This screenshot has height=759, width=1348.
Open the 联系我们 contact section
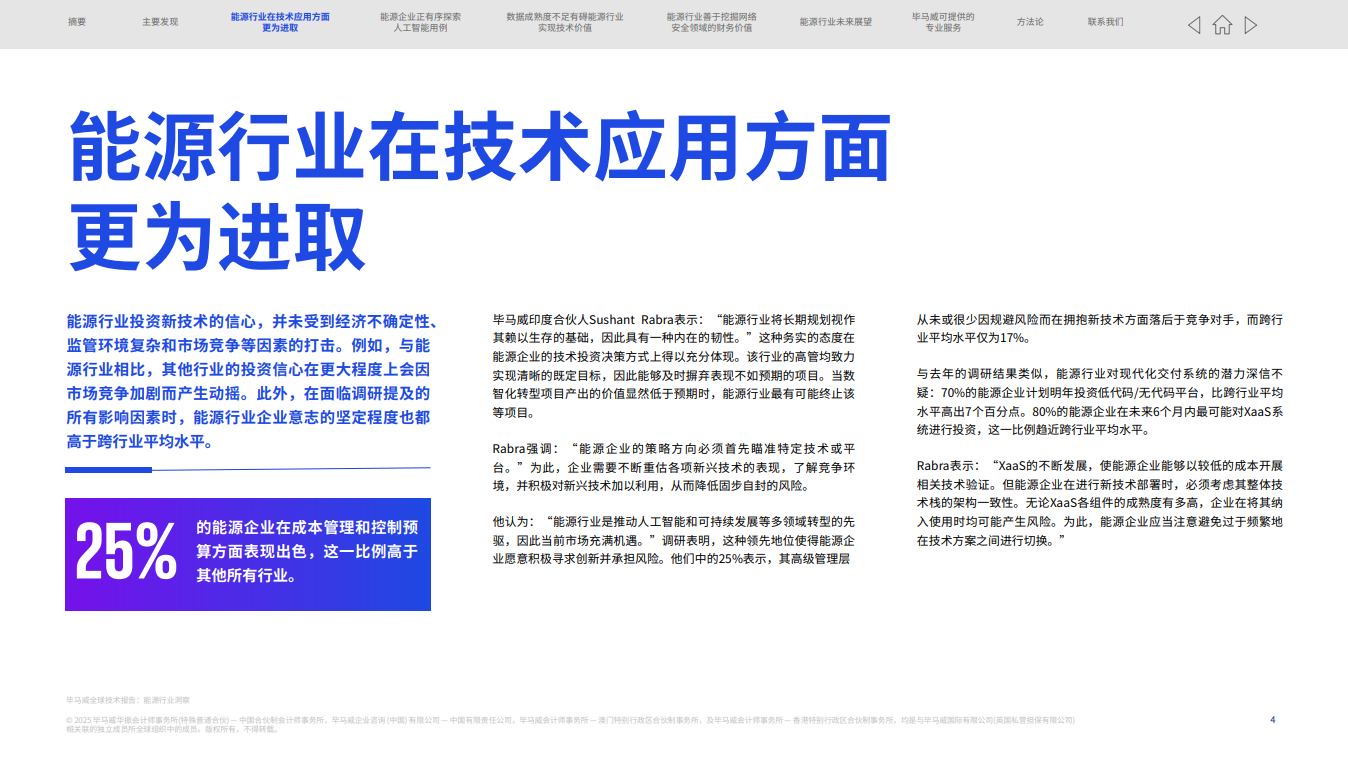click(x=1103, y=20)
